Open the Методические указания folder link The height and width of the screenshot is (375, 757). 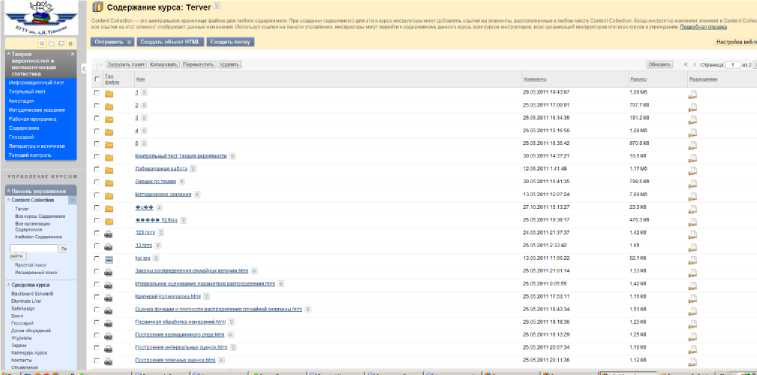click(163, 194)
